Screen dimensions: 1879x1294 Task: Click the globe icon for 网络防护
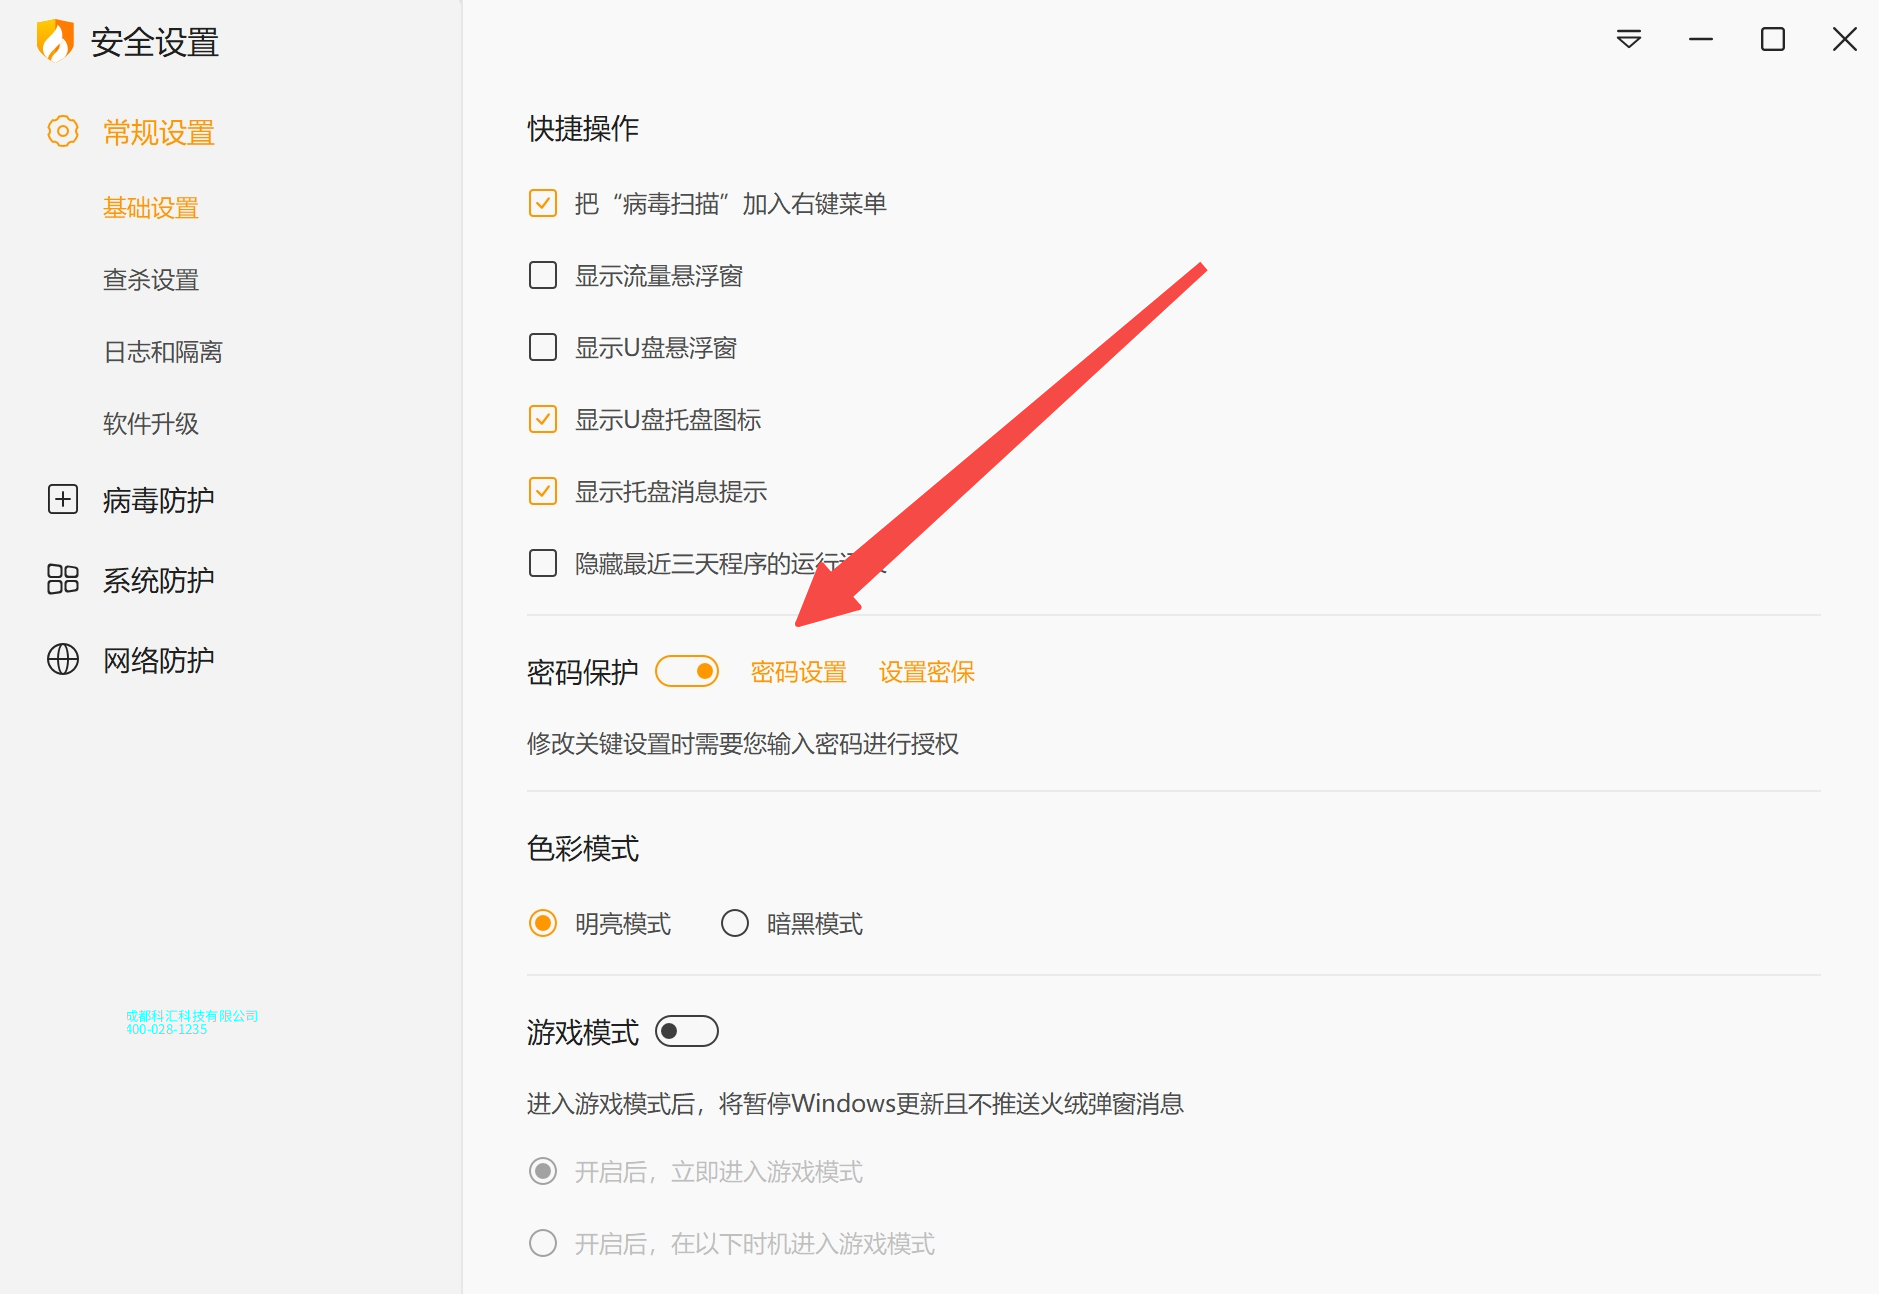tap(63, 659)
